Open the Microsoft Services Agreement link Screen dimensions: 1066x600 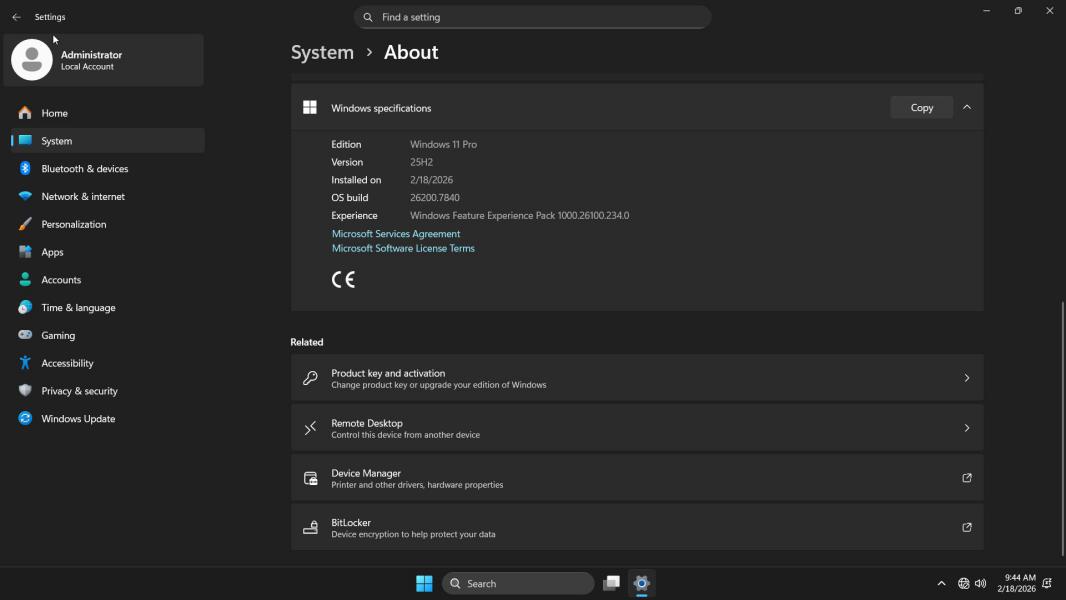(x=396, y=234)
